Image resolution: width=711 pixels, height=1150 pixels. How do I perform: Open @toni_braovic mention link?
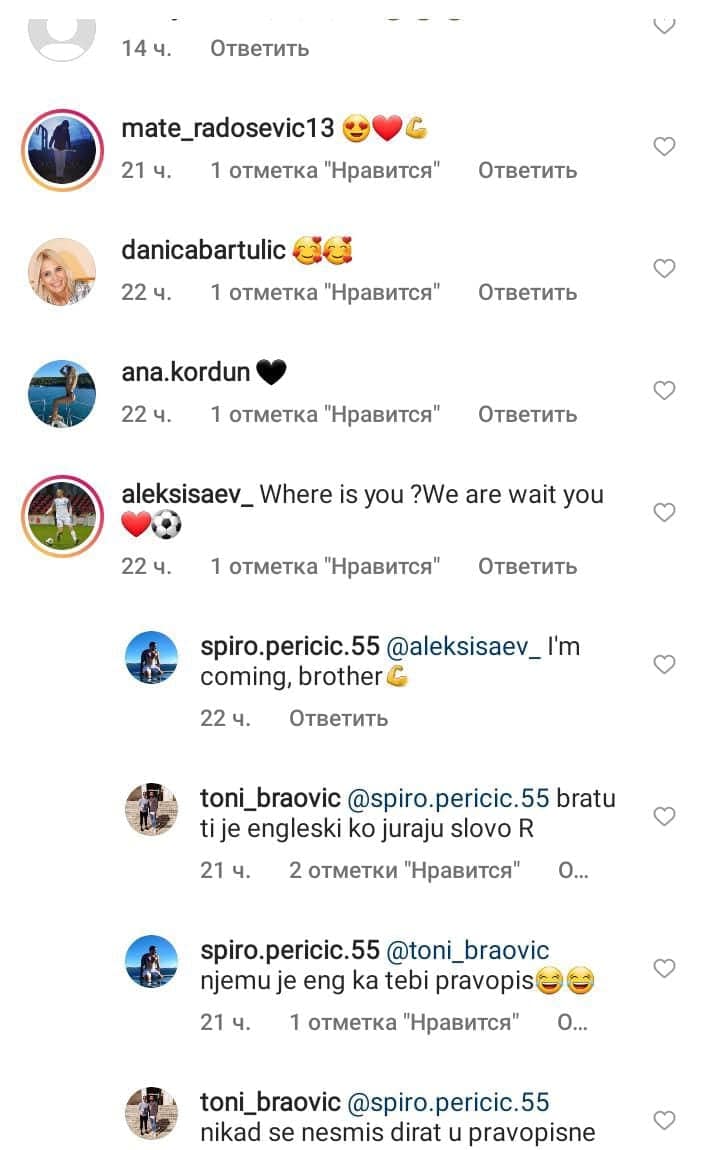coord(467,951)
